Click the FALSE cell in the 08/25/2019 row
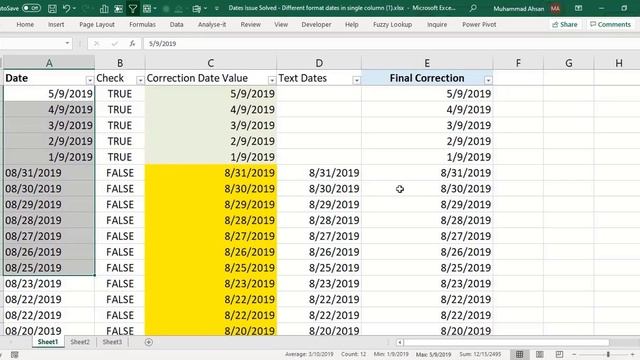The height and width of the screenshot is (360, 640). [x=120, y=268]
